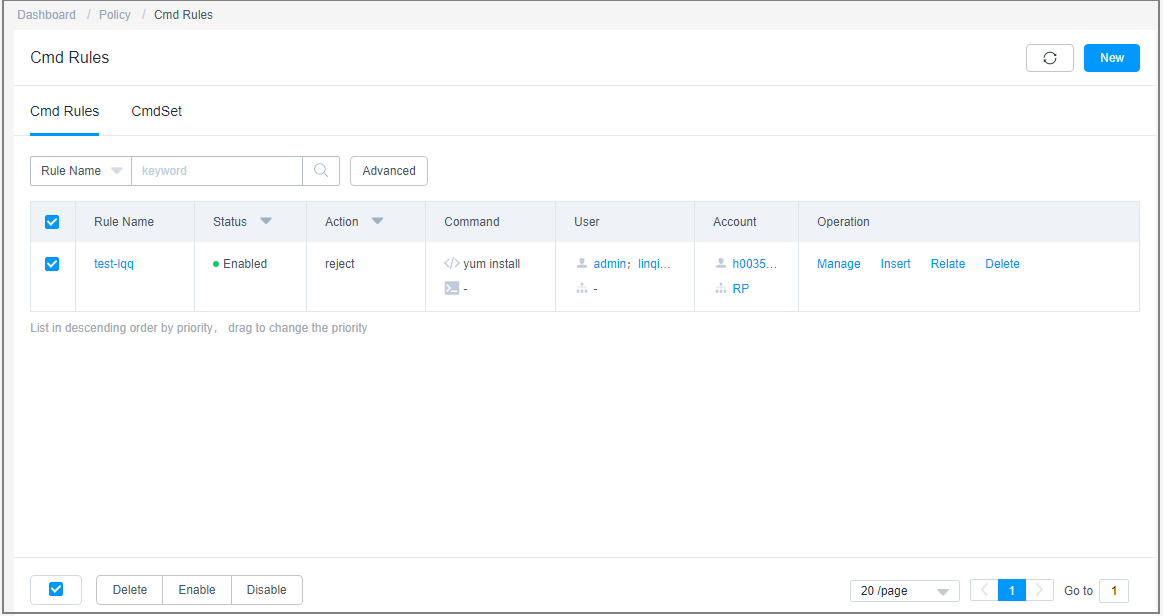Screen dimensions: 1163x616
Task: Open the 20 /page size dropdown
Action: tap(905, 591)
